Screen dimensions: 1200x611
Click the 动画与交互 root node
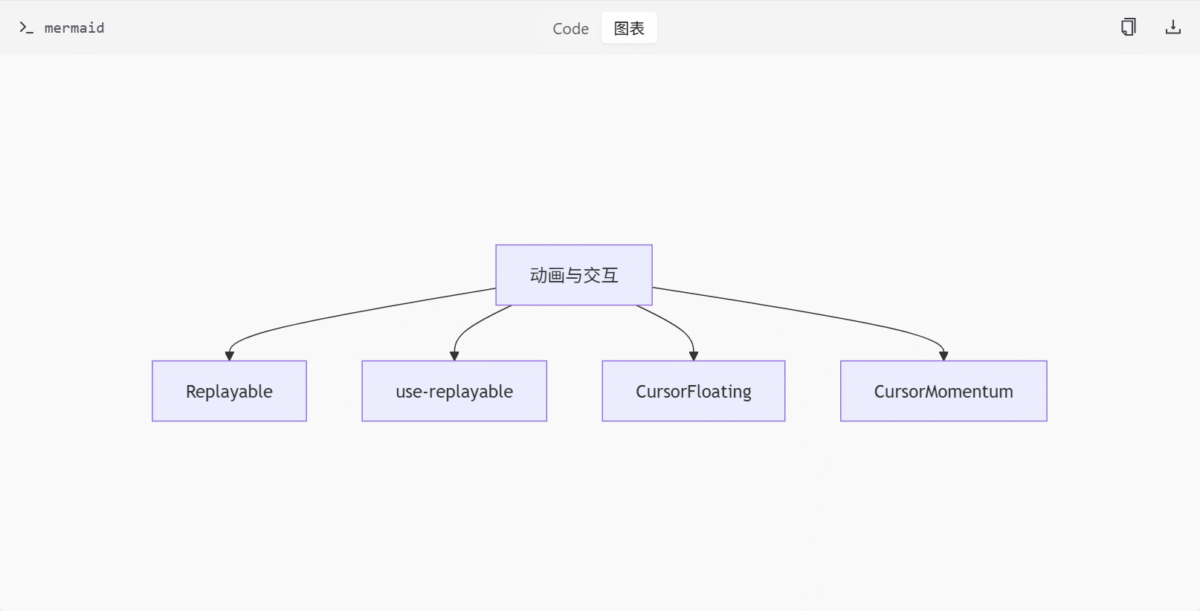(574, 275)
